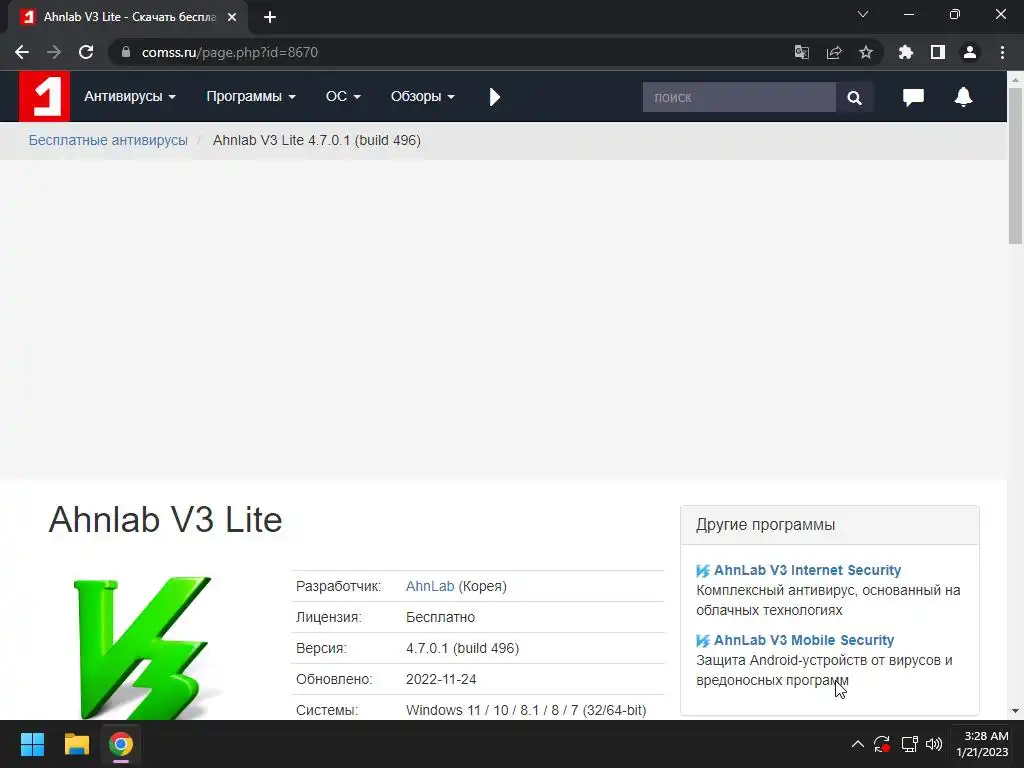The width and height of the screenshot is (1024, 768).
Task: Open the comments chat bubble icon
Action: [x=913, y=97]
